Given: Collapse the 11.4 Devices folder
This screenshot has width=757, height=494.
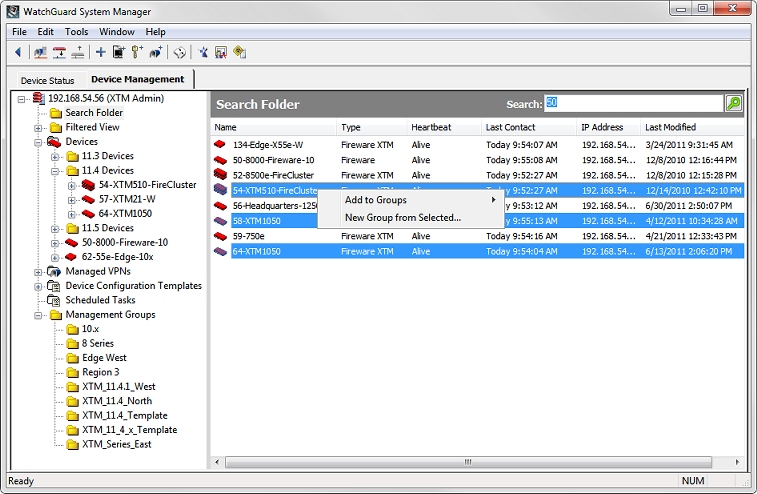Looking at the screenshot, I should pyautogui.click(x=54, y=171).
